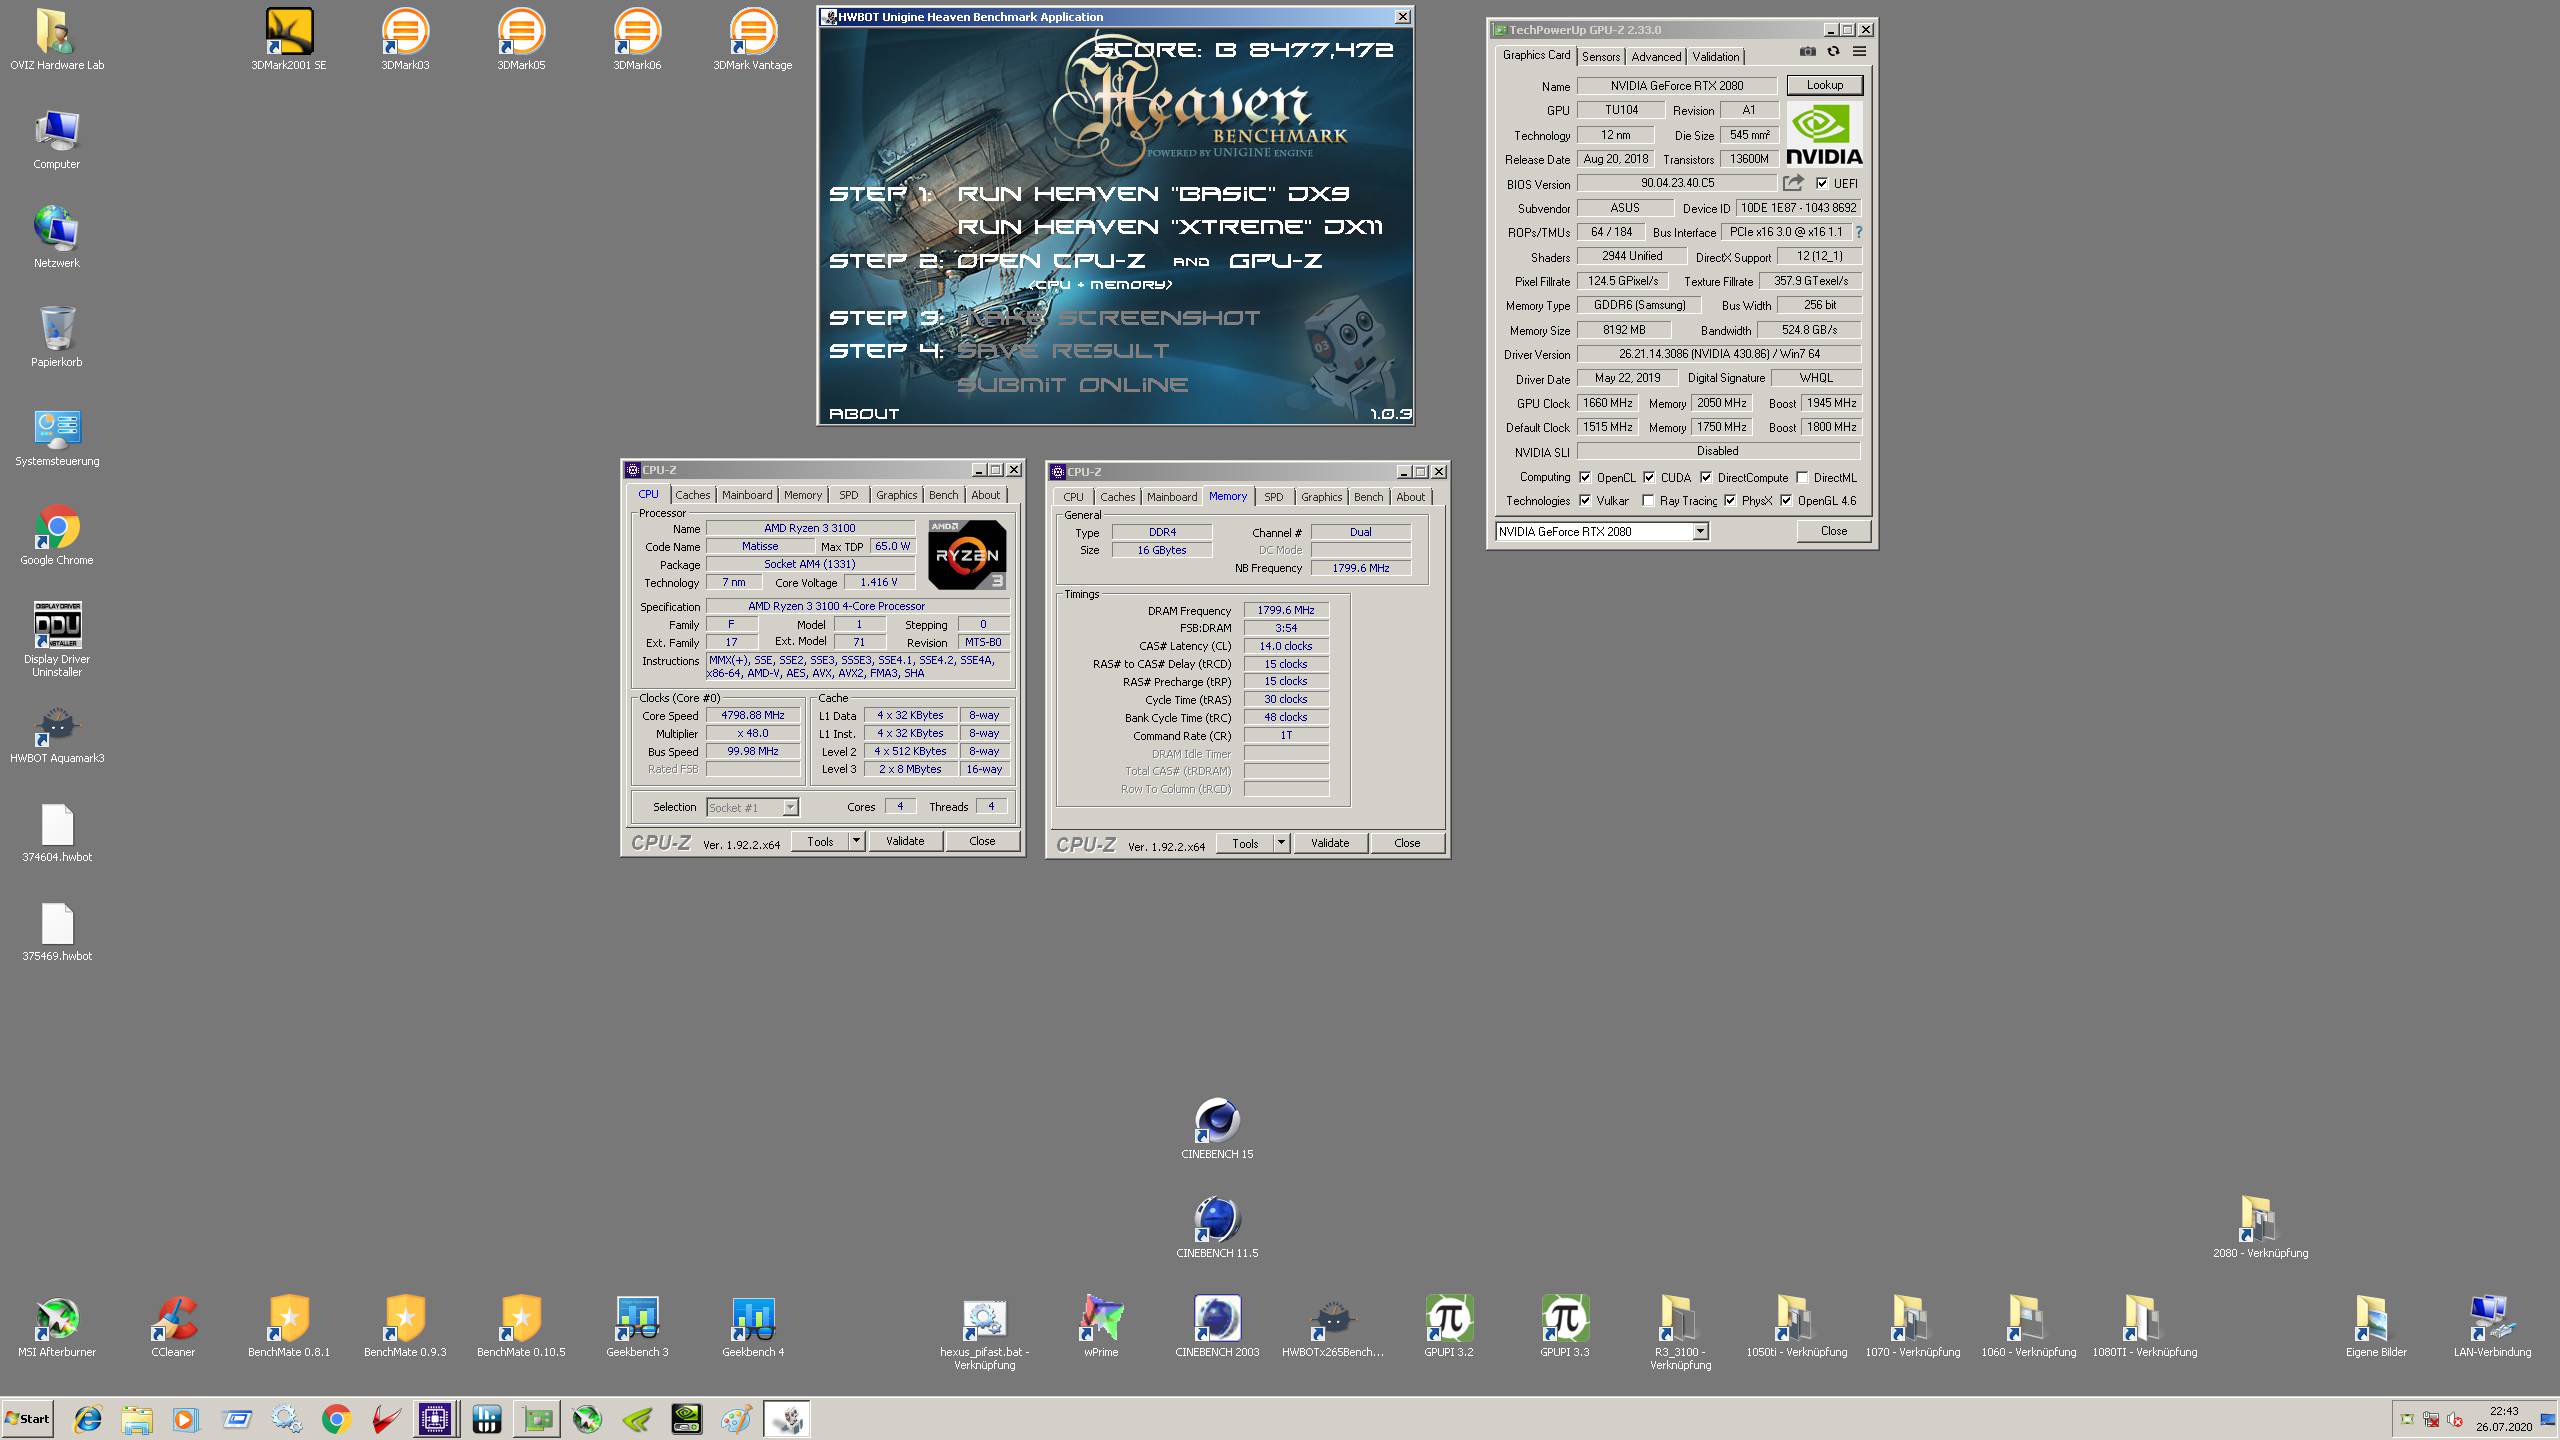Click Close button in GPU-Z
Image resolution: width=2560 pixels, height=1440 pixels.
point(1833,531)
